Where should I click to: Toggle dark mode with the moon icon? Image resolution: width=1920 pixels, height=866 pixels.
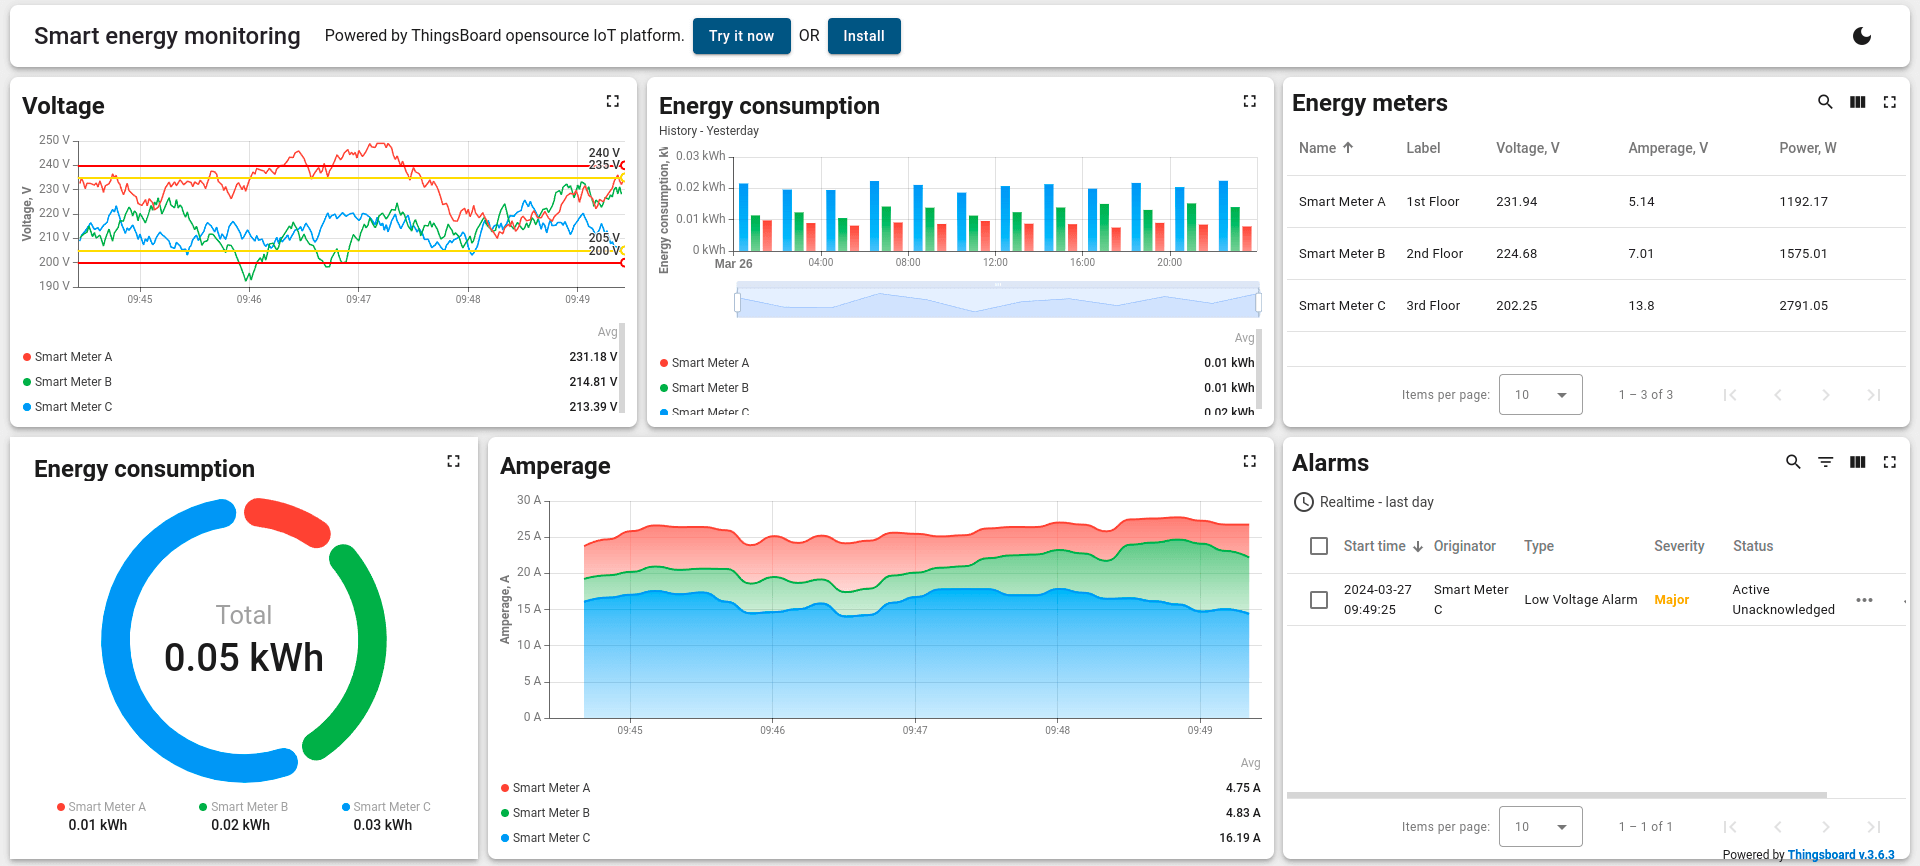(1861, 36)
